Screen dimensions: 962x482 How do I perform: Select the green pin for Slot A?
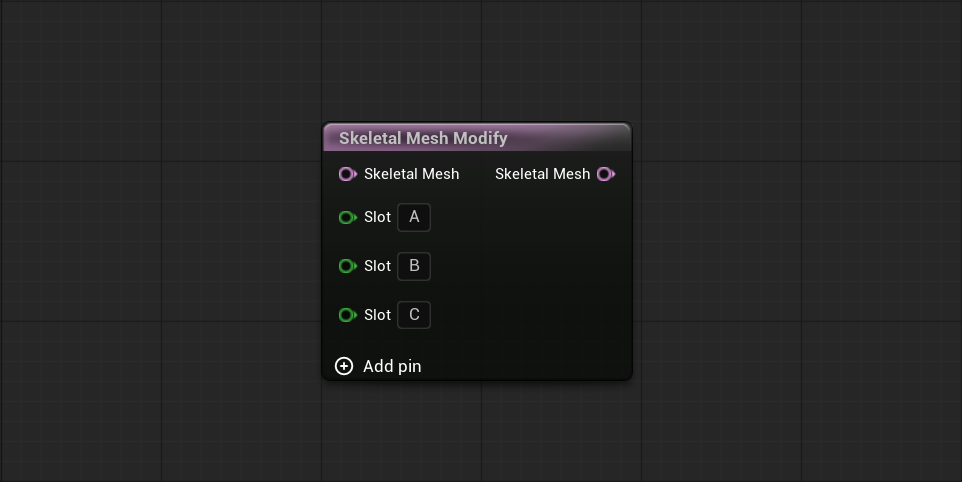[x=347, y=217]
